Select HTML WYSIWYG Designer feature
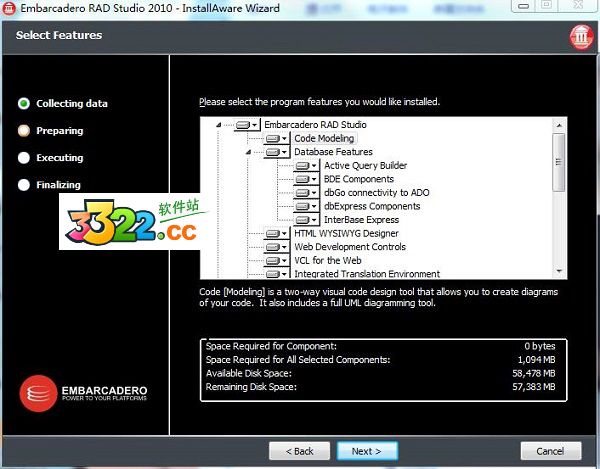 (x=346, y=233)
